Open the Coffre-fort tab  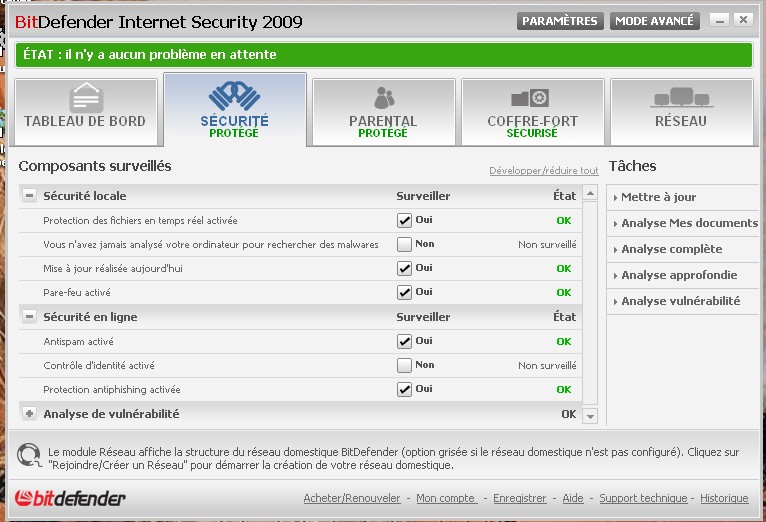pos(532,112)
